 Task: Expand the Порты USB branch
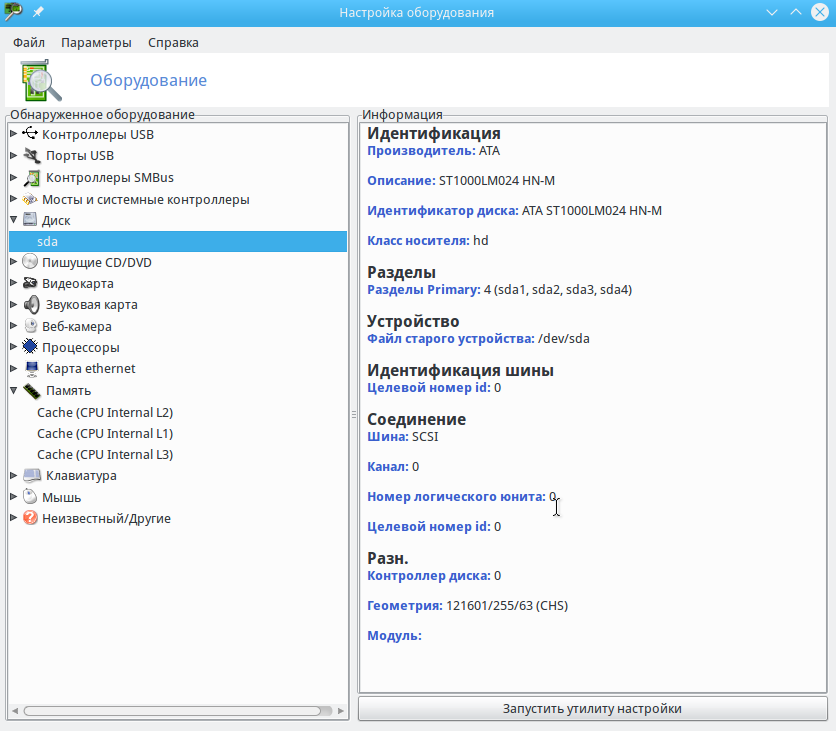click(14, 155)
